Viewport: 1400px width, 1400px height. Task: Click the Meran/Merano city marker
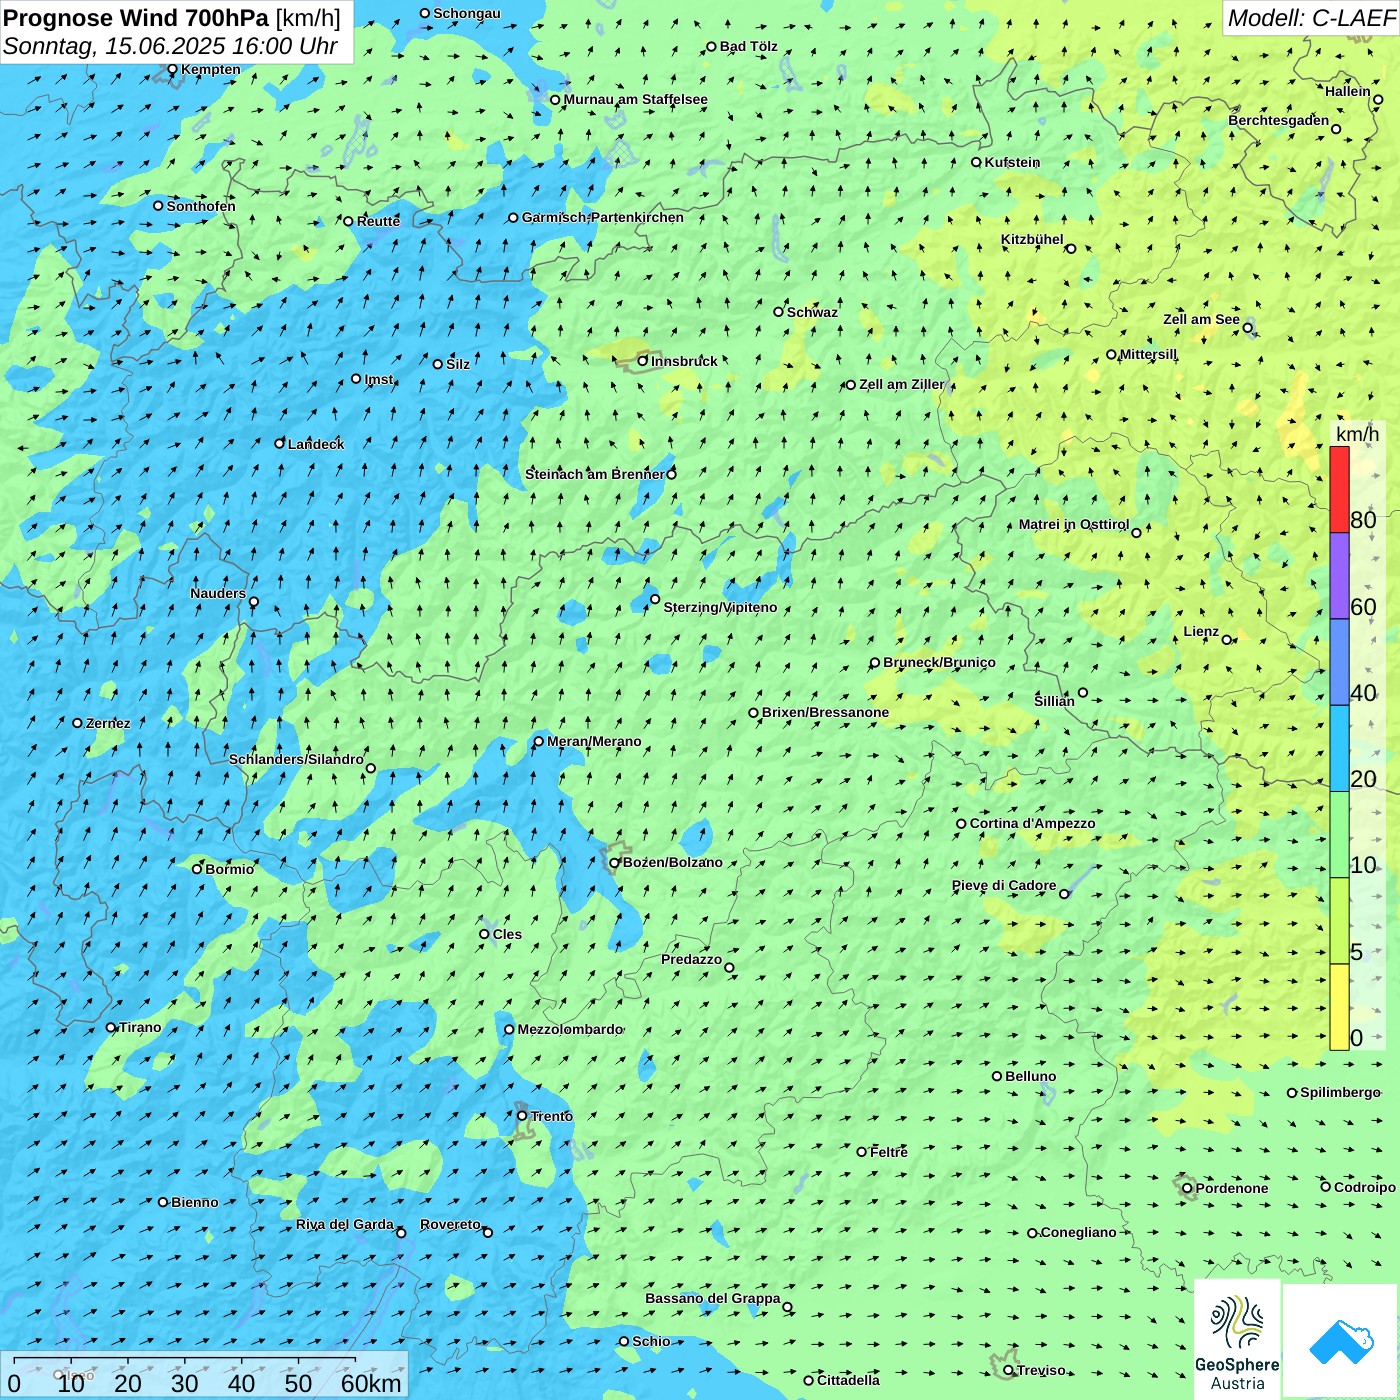539,741
